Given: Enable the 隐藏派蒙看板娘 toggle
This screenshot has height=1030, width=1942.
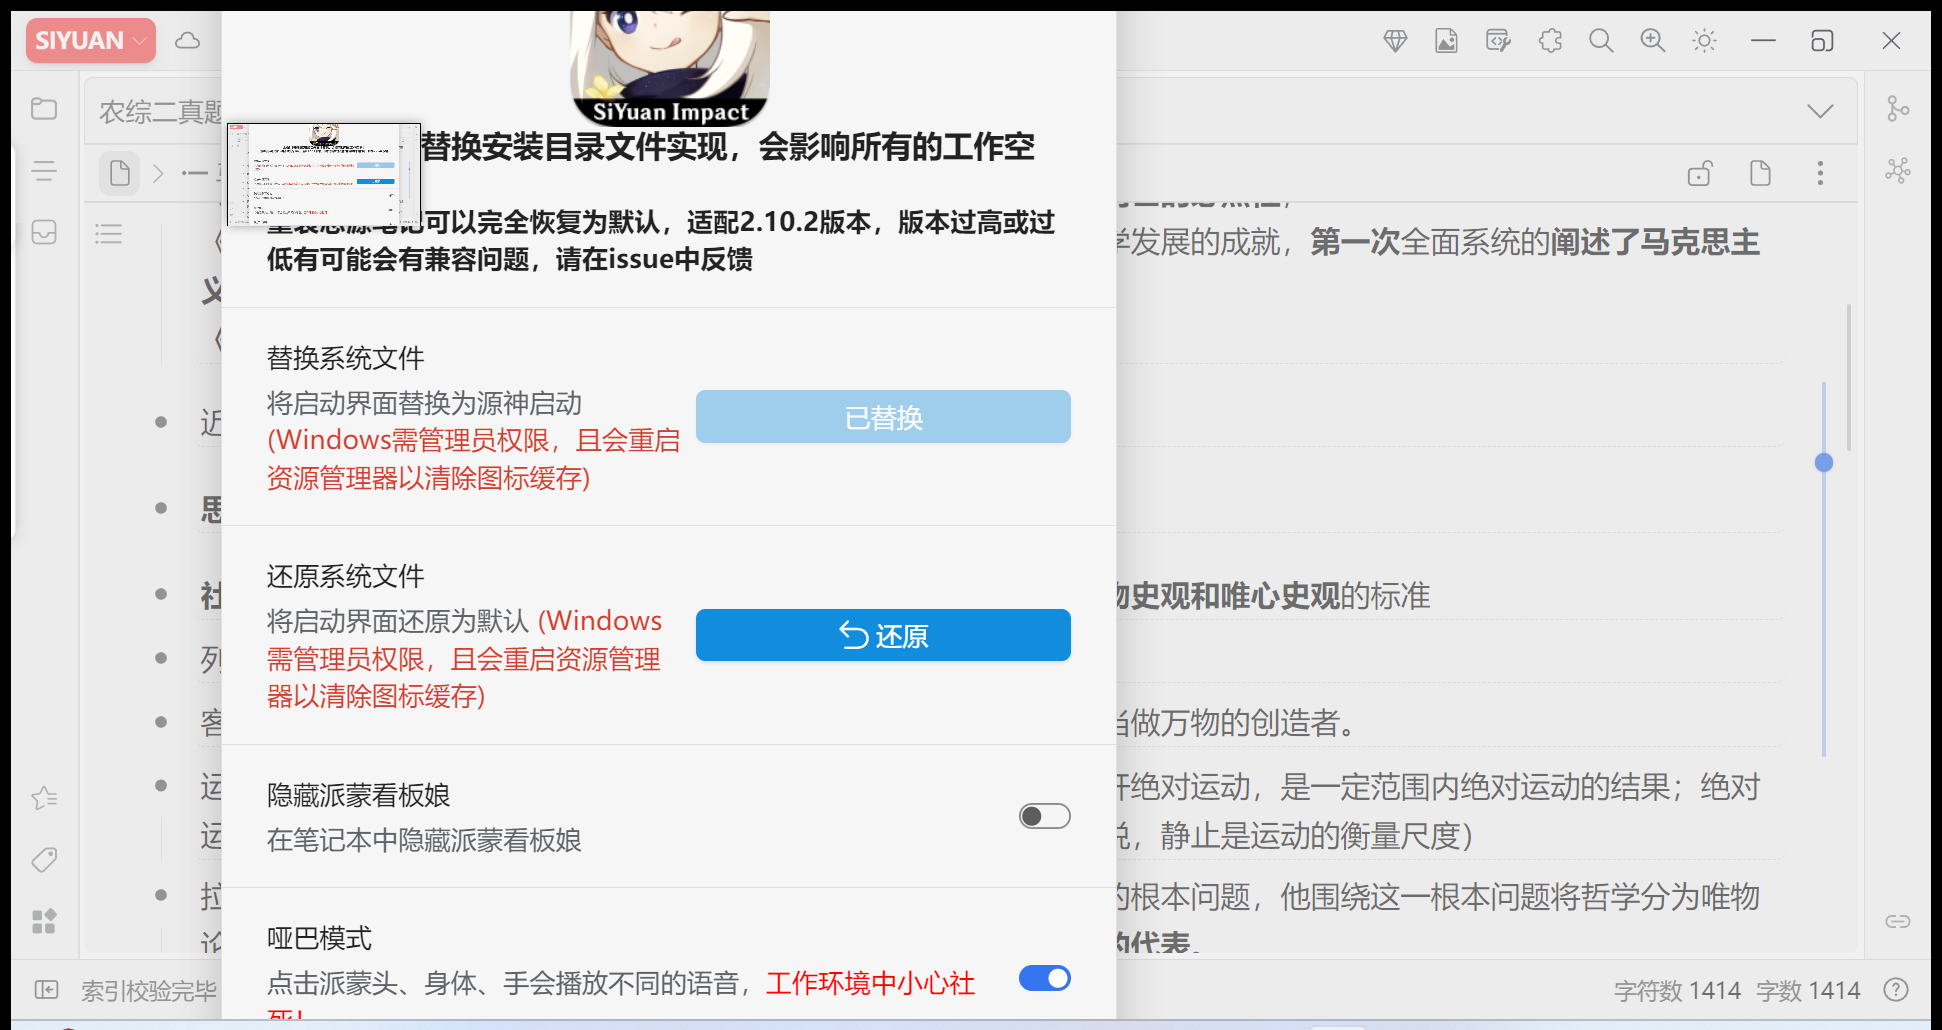Looking at the screenshot, I should 1043,816.
